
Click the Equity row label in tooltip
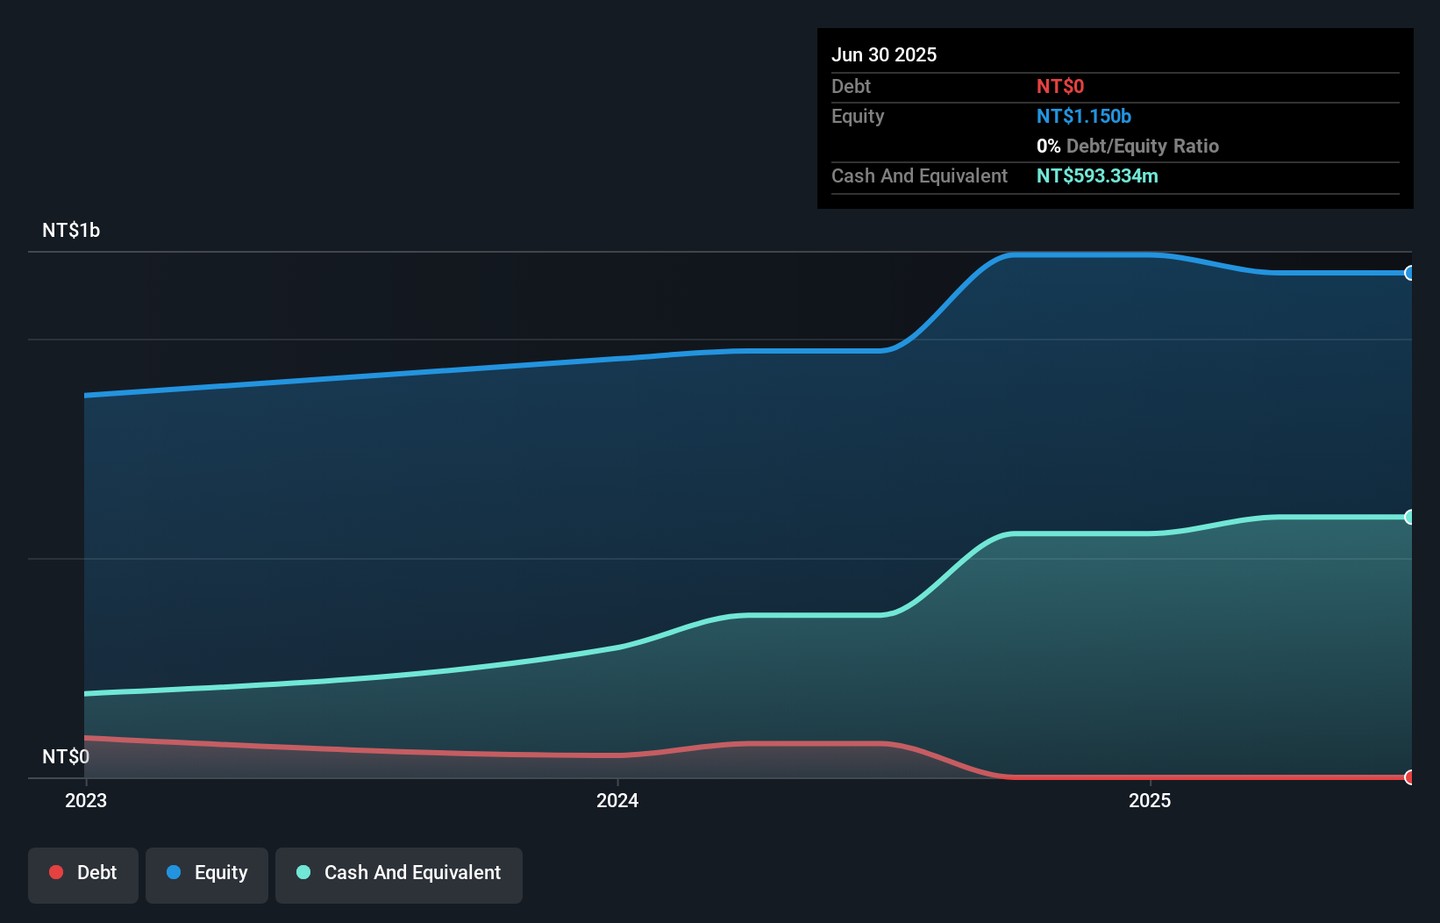858,117
